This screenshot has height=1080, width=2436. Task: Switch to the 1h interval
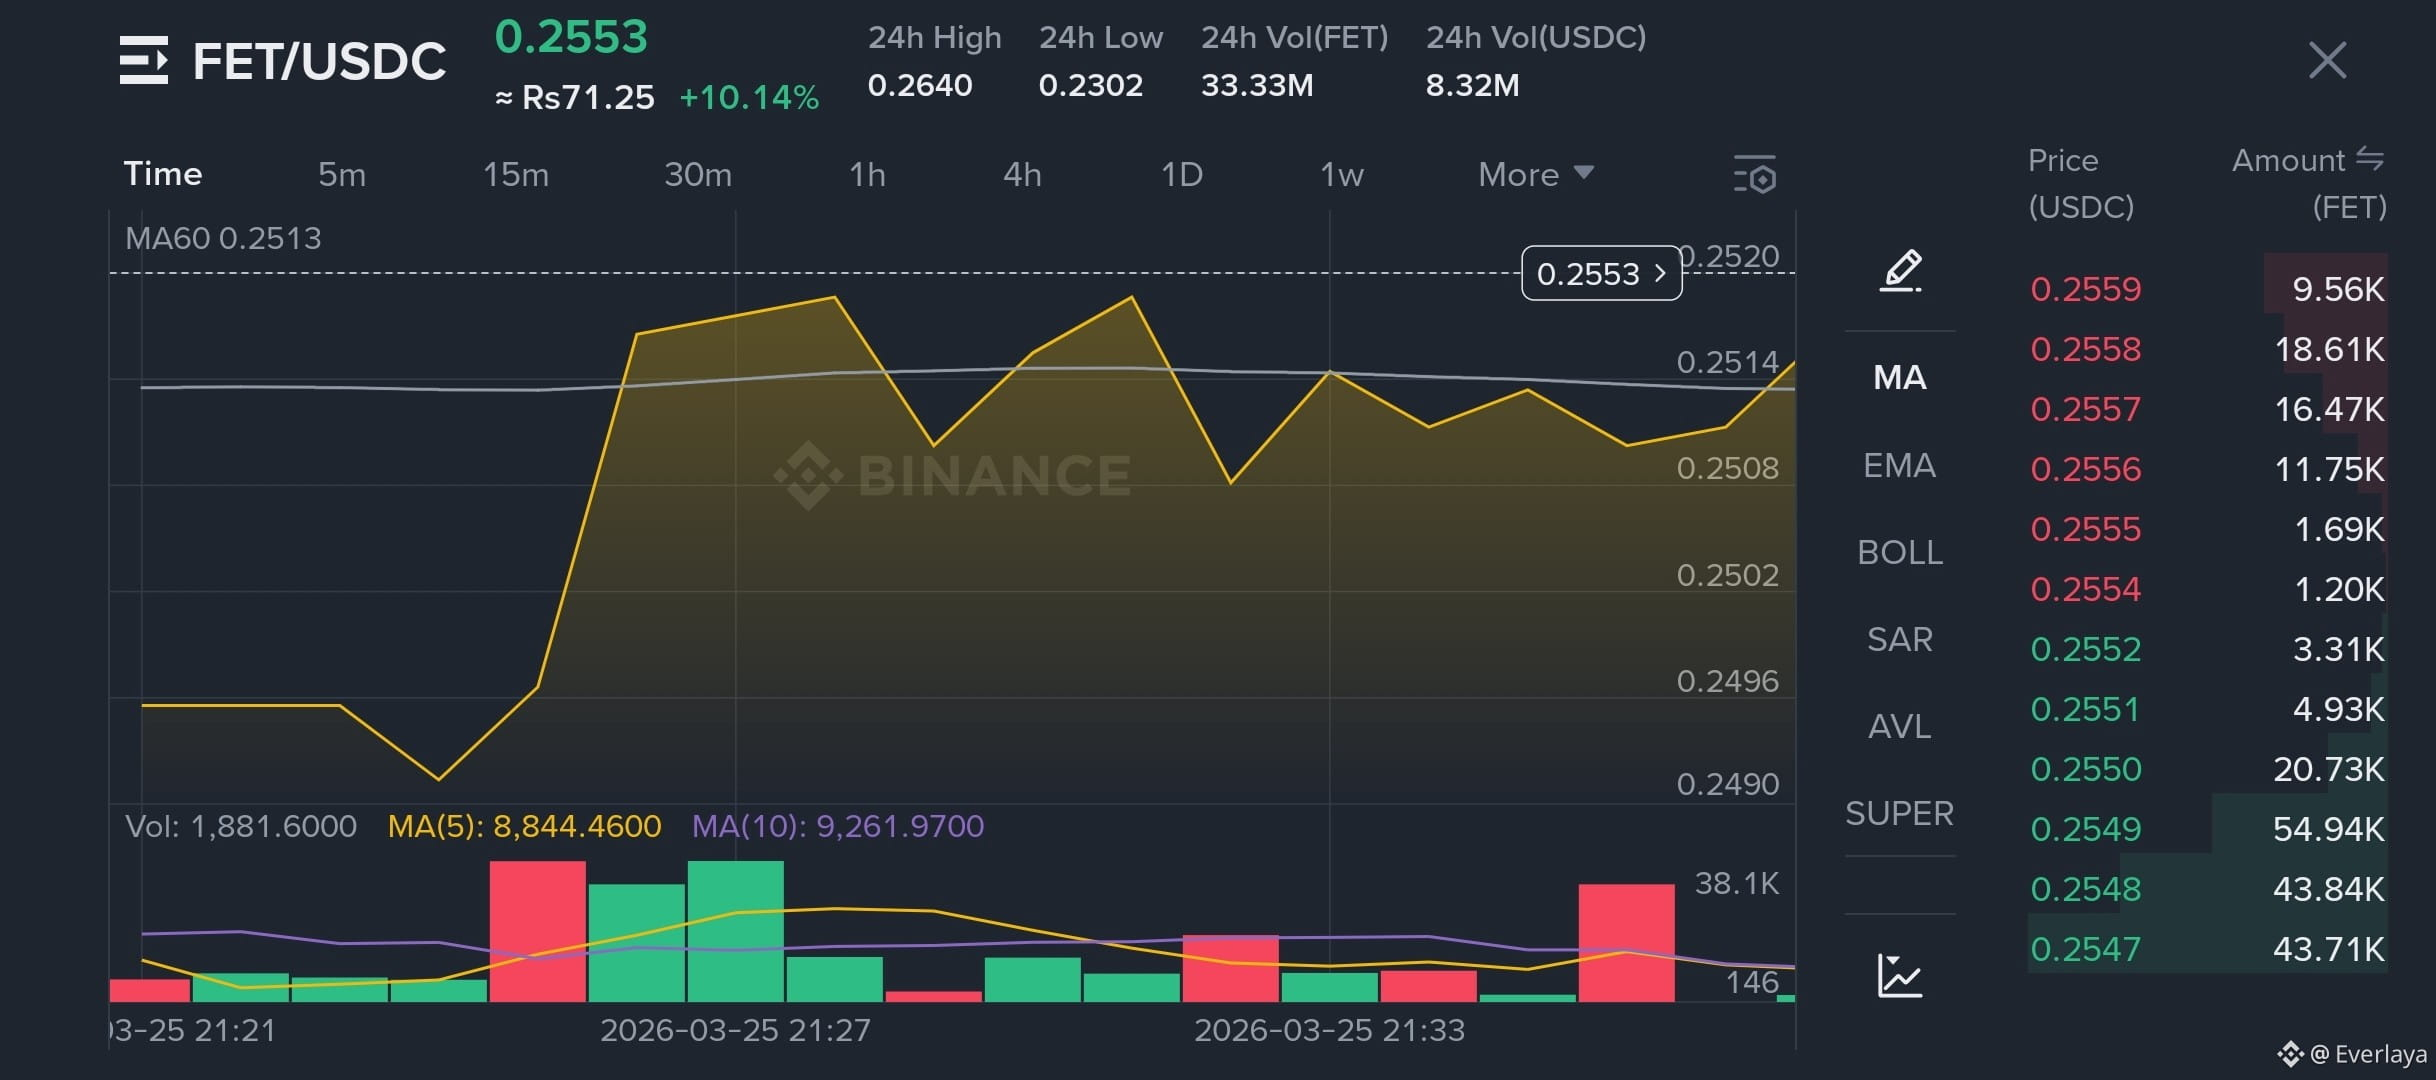pos(867,175)
